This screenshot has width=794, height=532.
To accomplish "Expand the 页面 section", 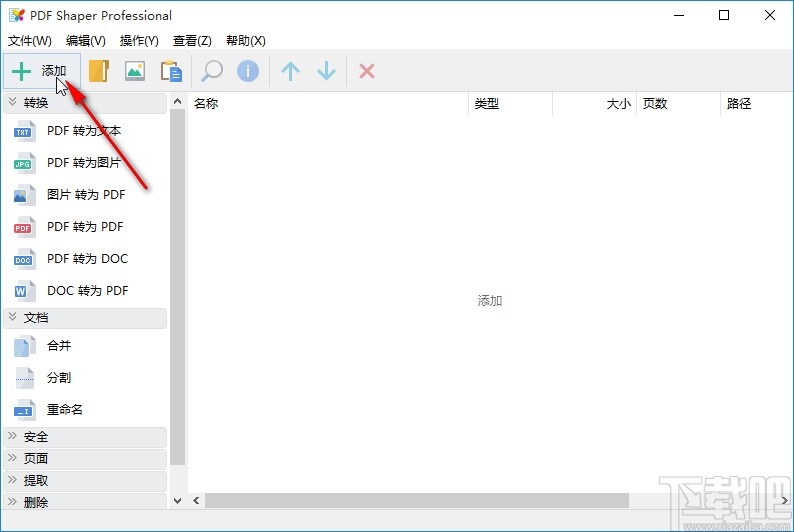I will tap(85, 459).
